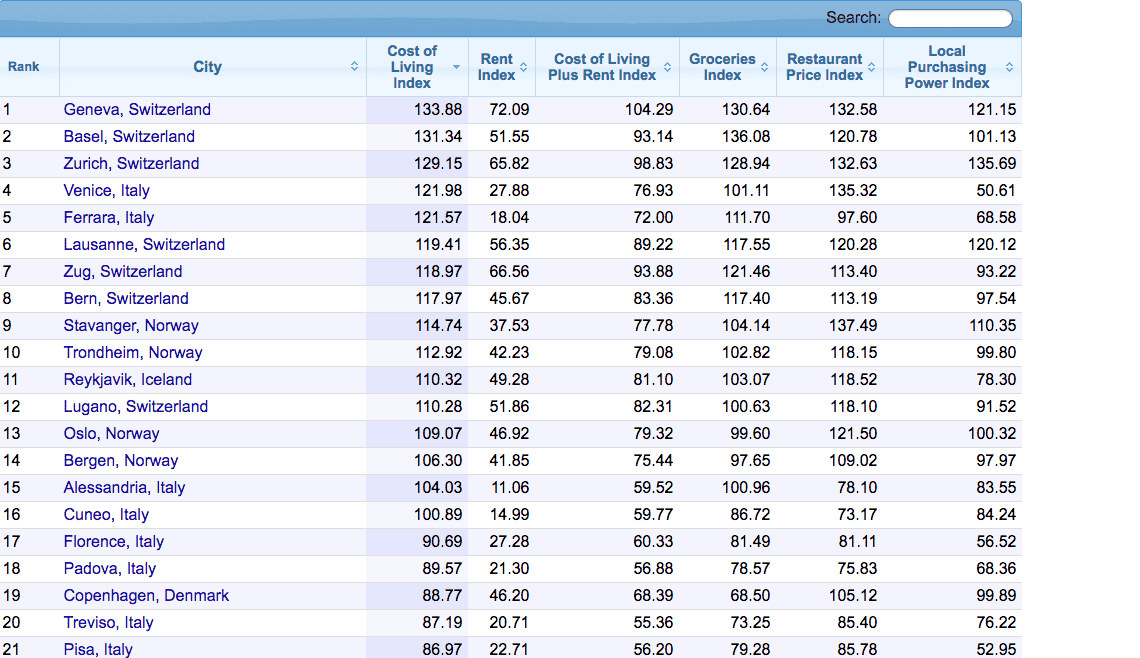Go to Stavanger, Norway page

(131, 326)
